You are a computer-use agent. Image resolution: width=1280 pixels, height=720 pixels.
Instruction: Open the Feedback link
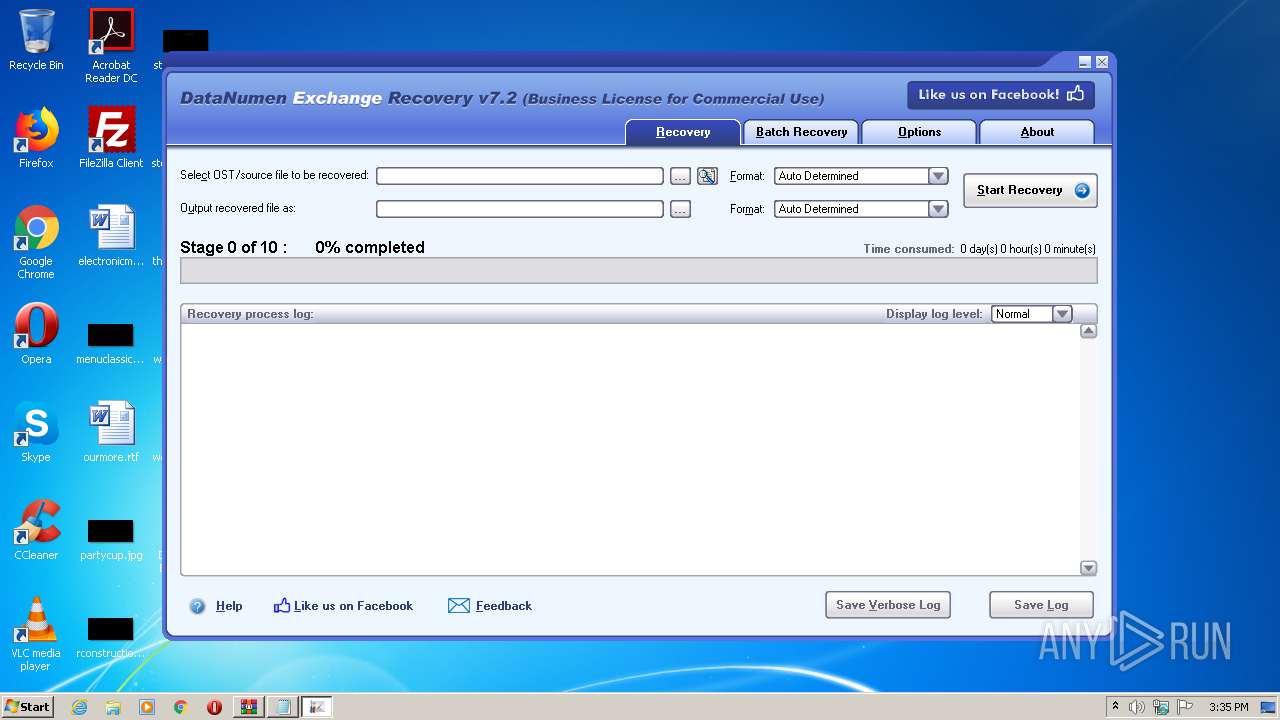(504, 606)
